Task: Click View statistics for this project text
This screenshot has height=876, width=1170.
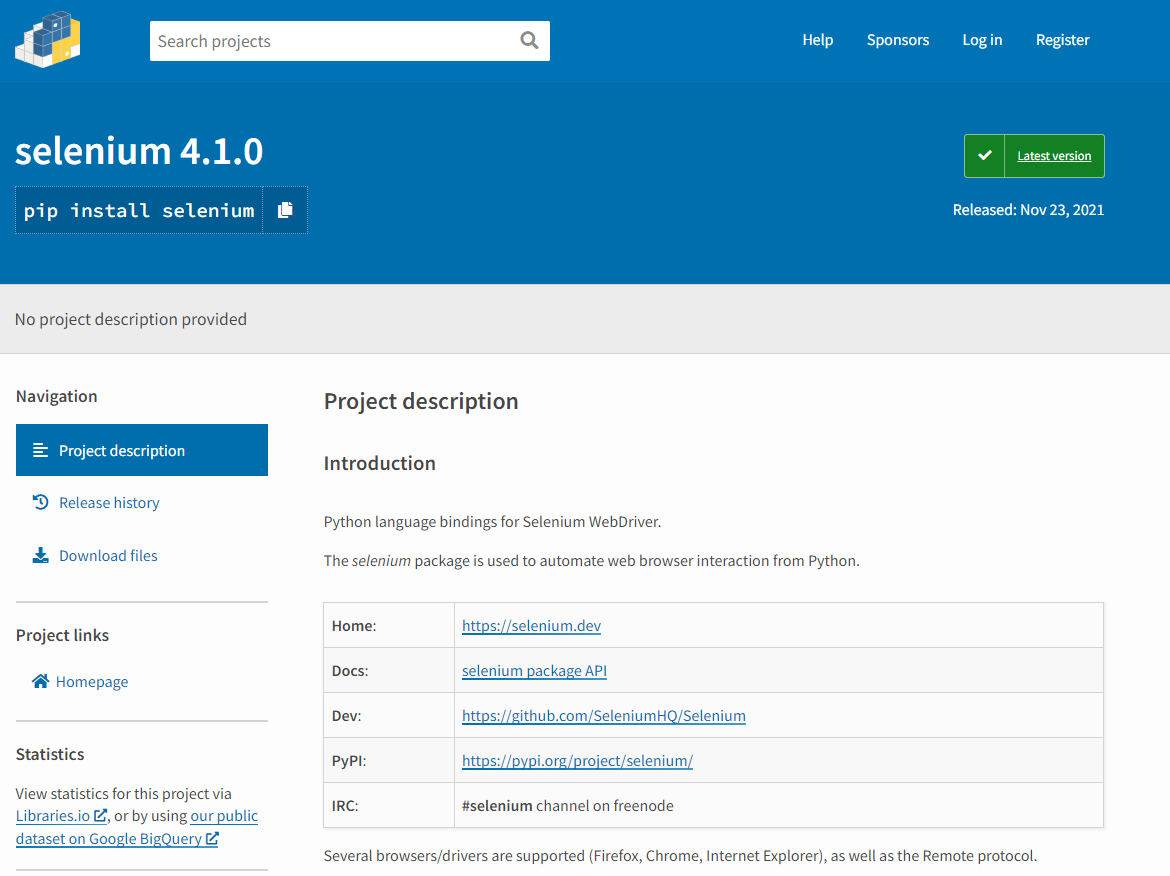Action: 124,793
